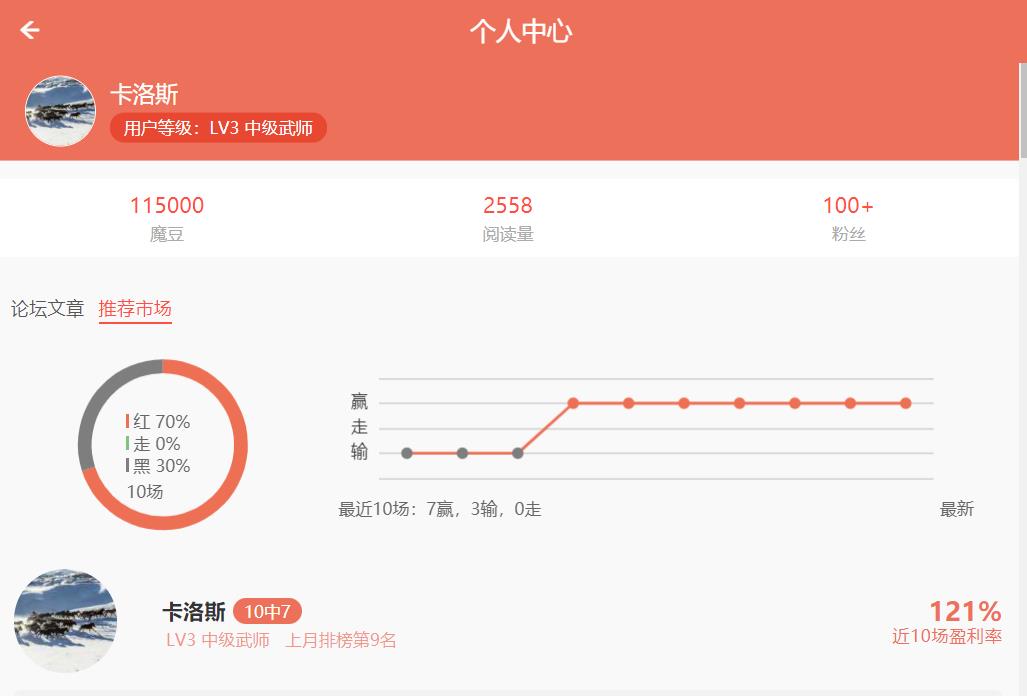Image resolution: width=1027 pixels, height=696 pixels.
Task: Click the 走 0% legend entry
Action: pyautogui.click(x=153, y=443)
